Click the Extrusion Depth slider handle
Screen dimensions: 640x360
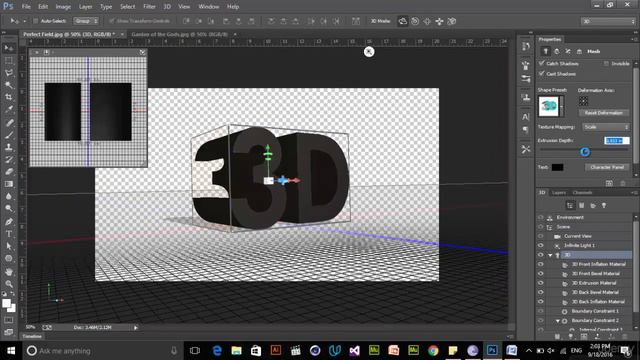pyautogui.click(x=585, y=152)
